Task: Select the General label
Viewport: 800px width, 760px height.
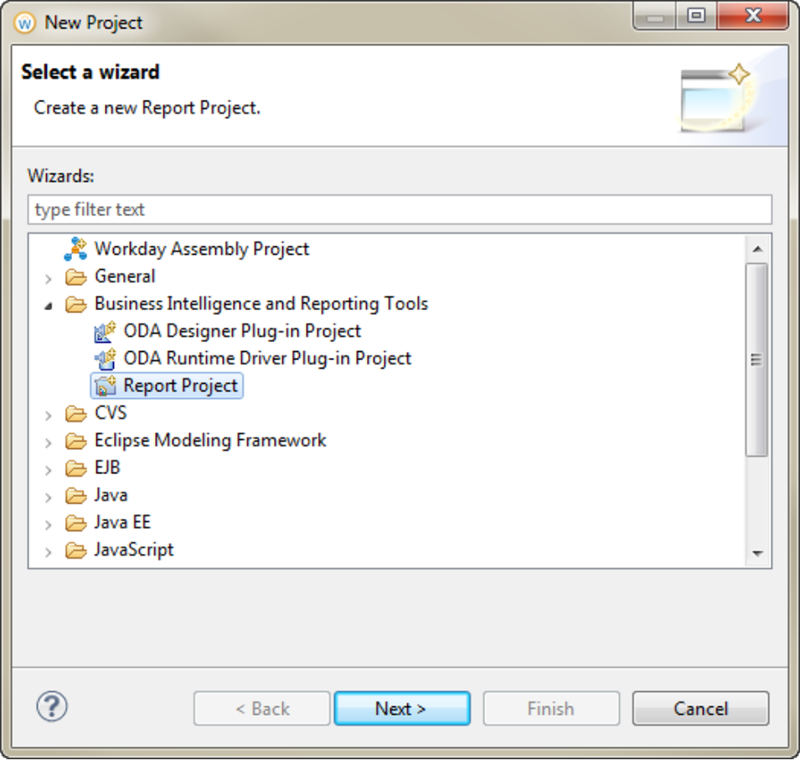Action: [125, 276]
